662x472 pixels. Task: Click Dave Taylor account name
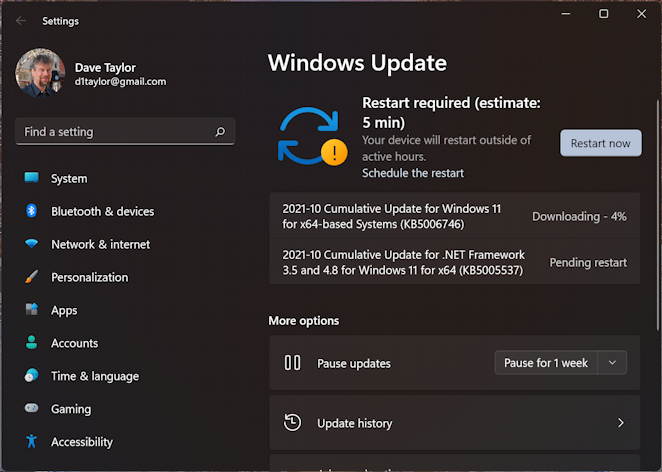coord(105,68)
